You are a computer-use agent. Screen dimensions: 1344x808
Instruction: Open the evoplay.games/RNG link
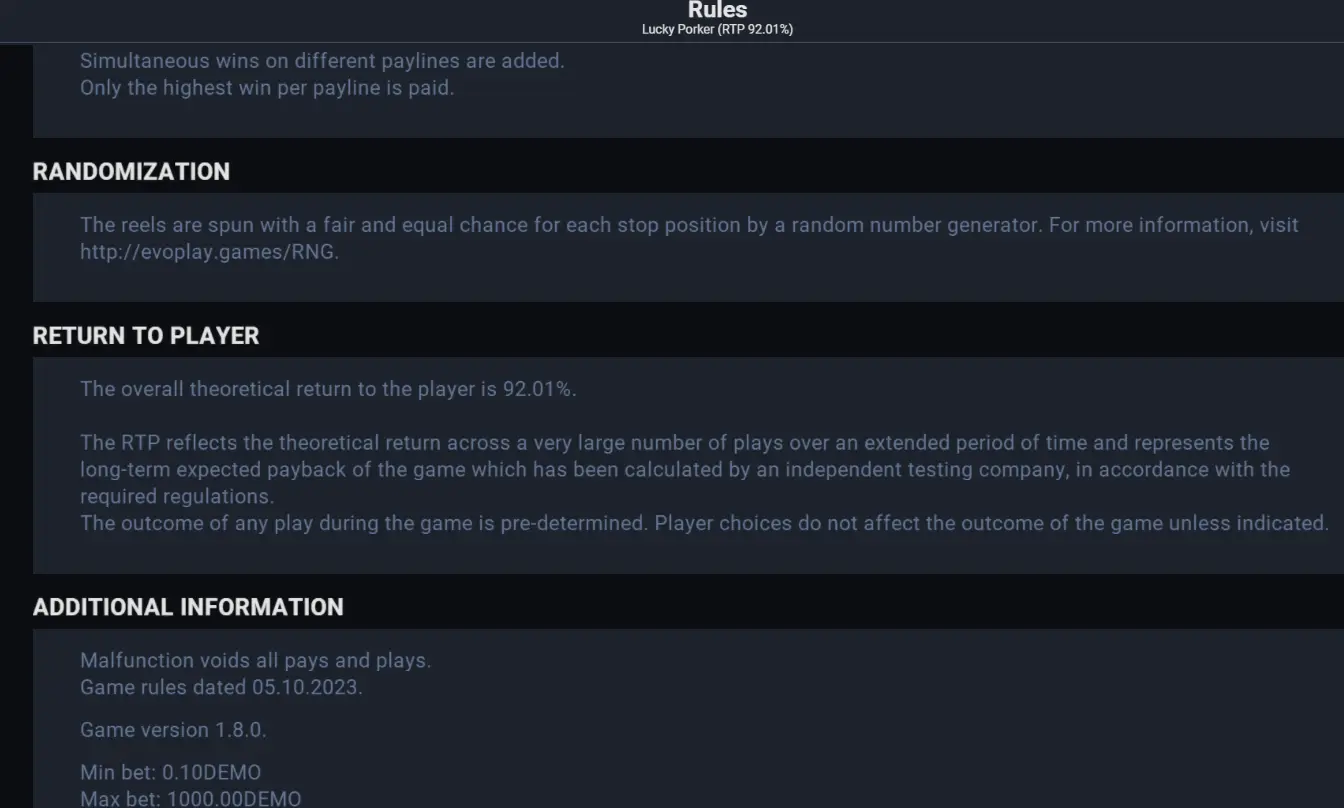[209, 252]
